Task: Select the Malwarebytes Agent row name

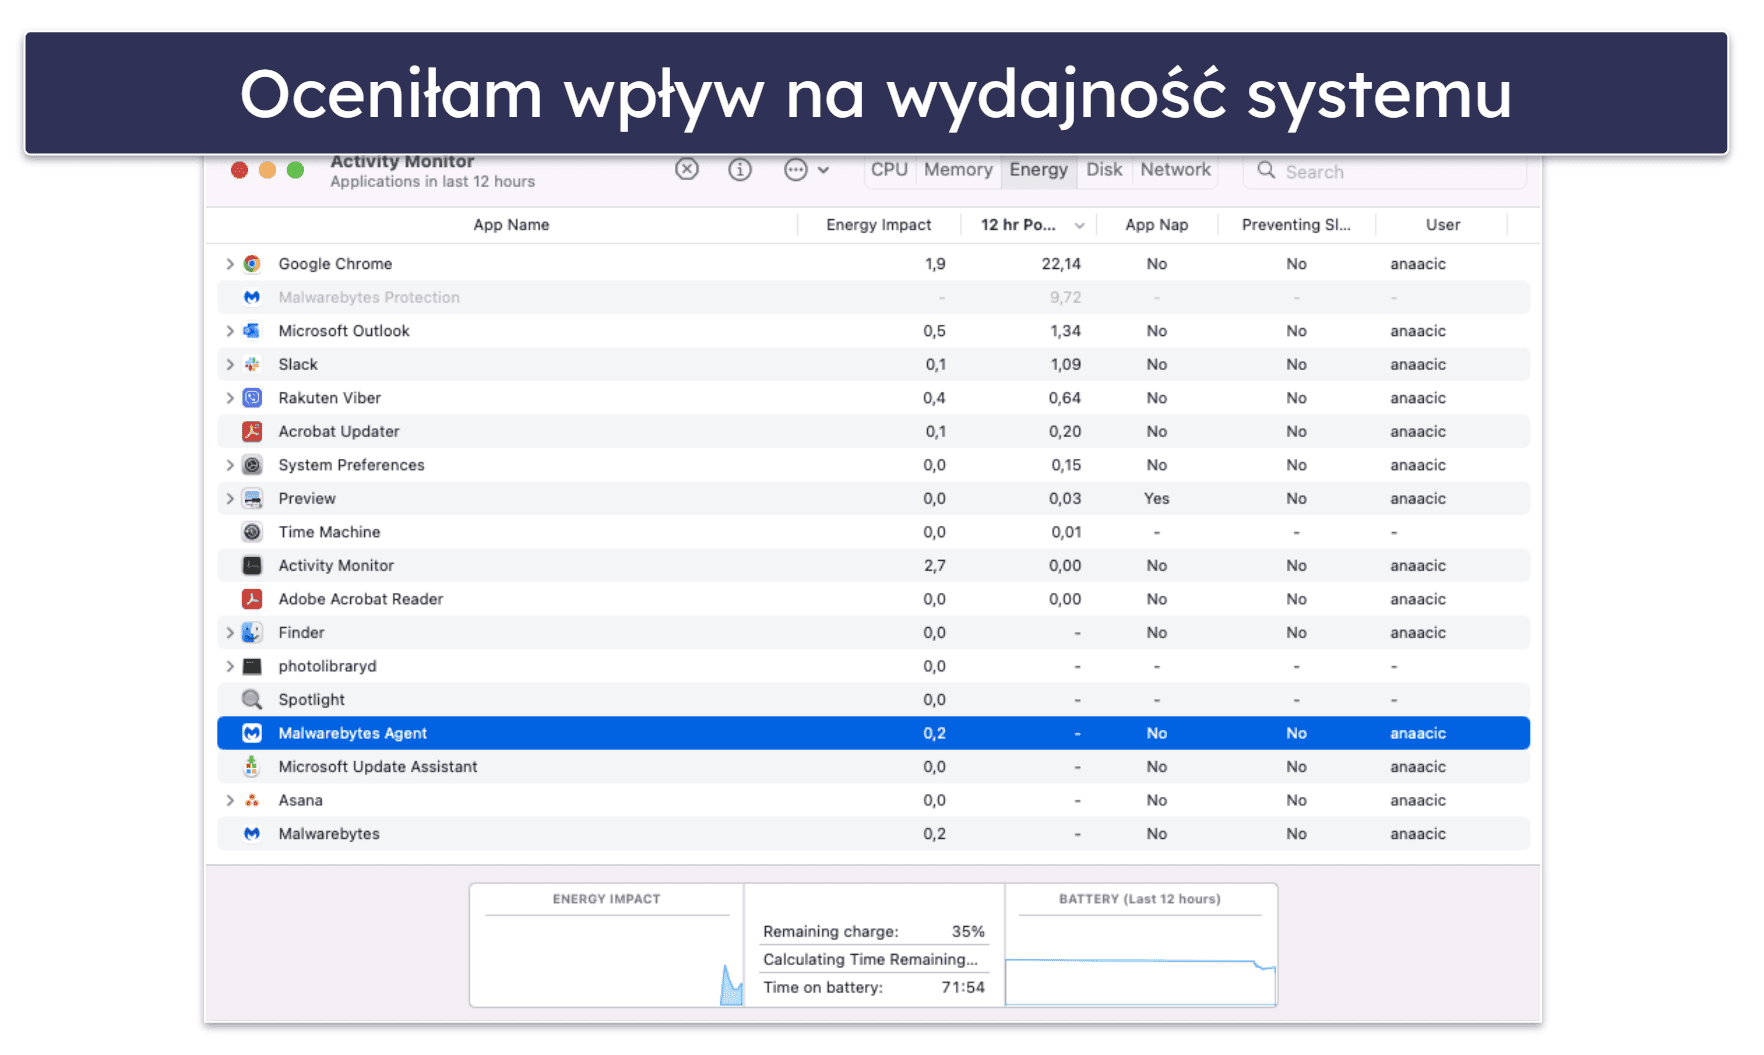Action: pyautogui.click(x=352, y=733)
